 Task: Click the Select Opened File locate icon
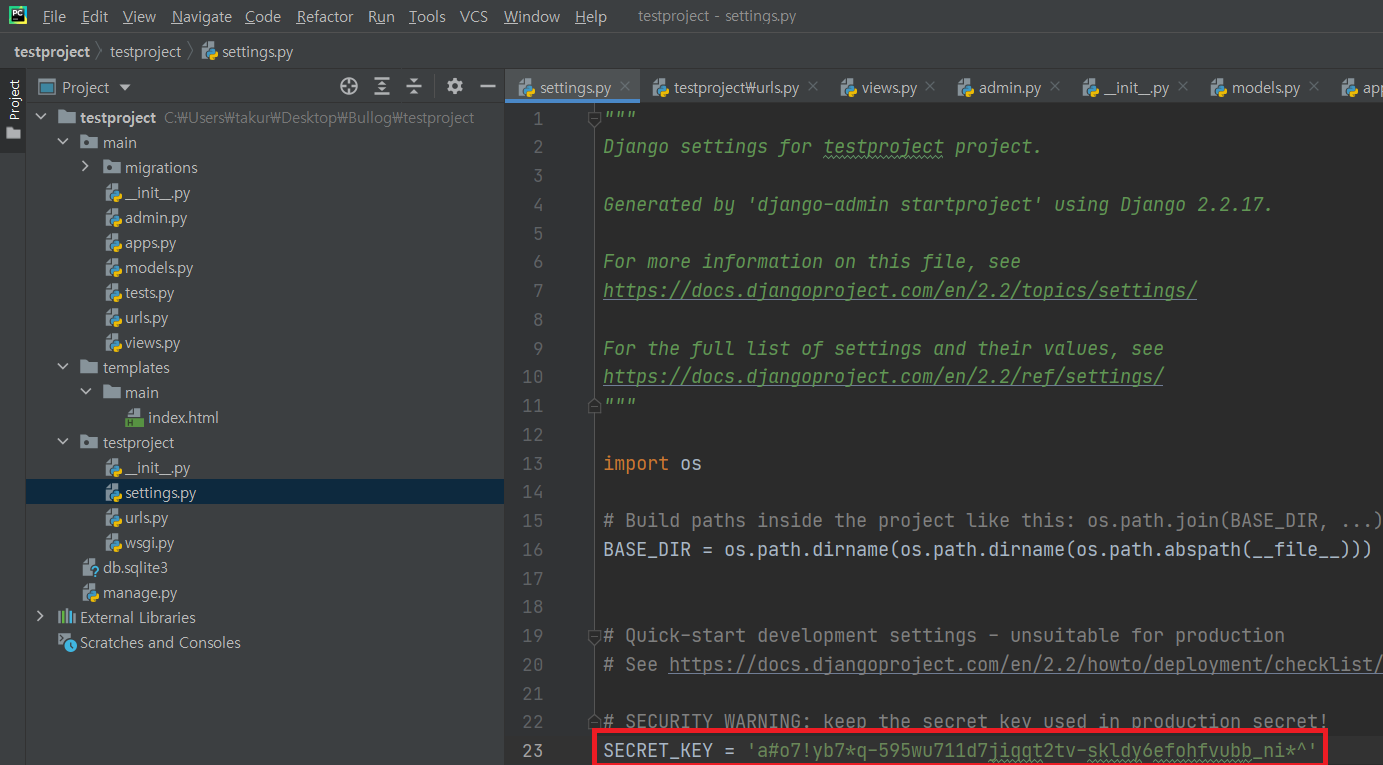[348, 87]
